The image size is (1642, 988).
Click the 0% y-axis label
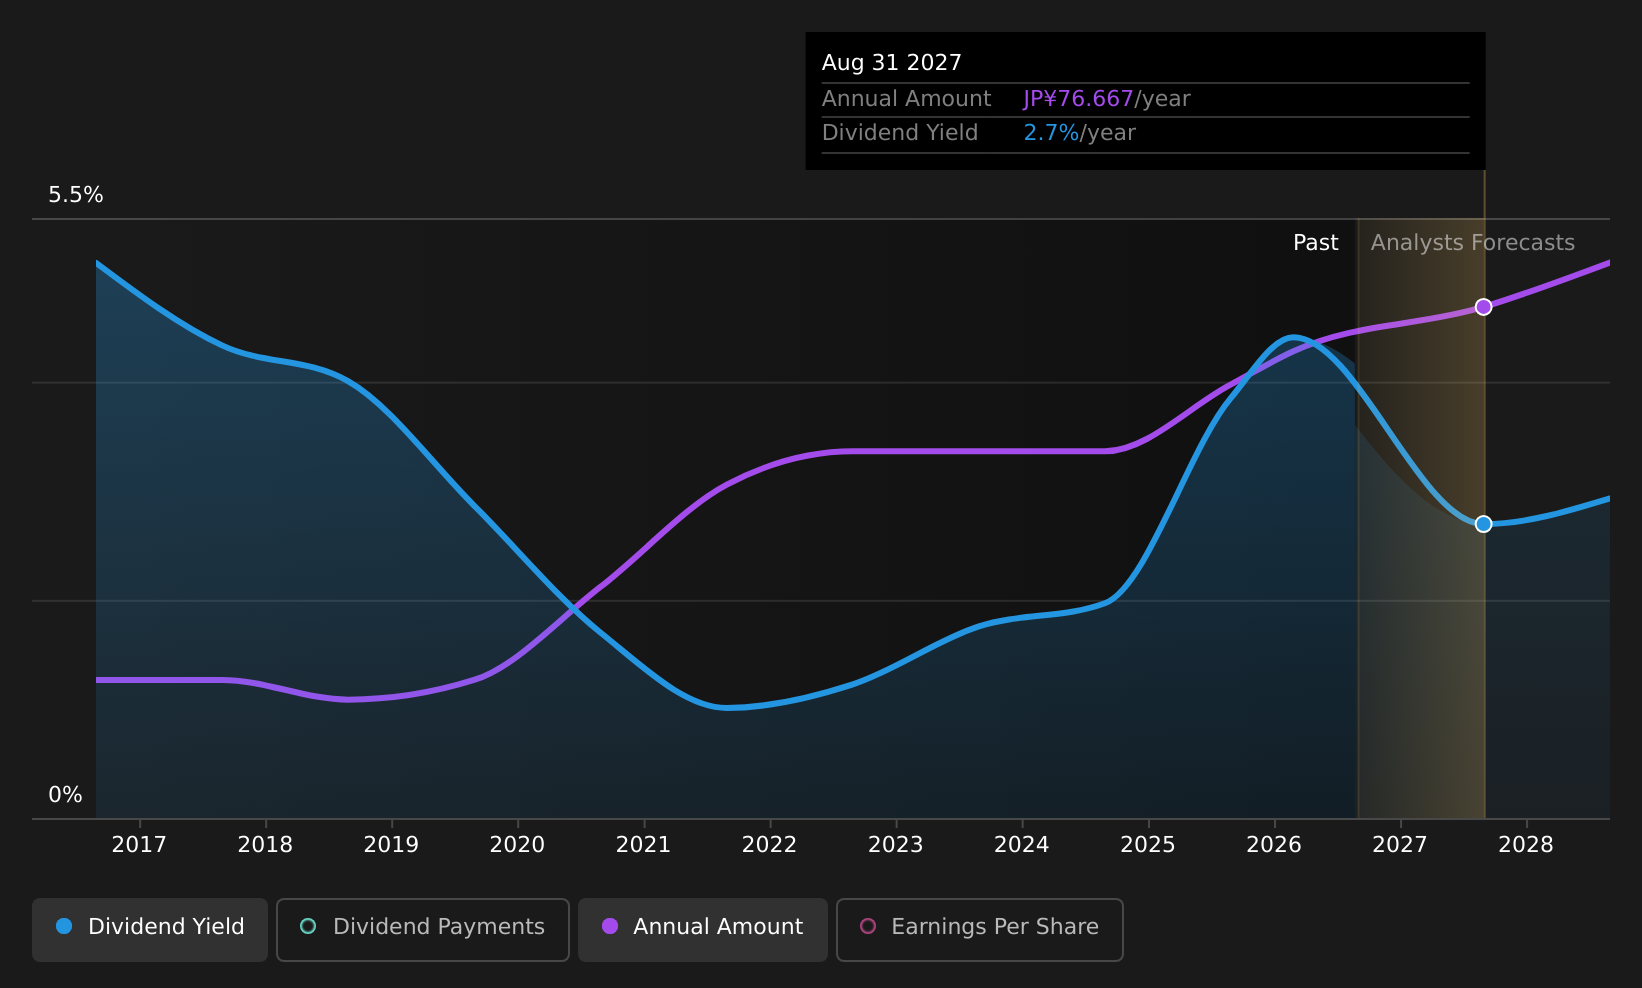click(x=66, y=795)
